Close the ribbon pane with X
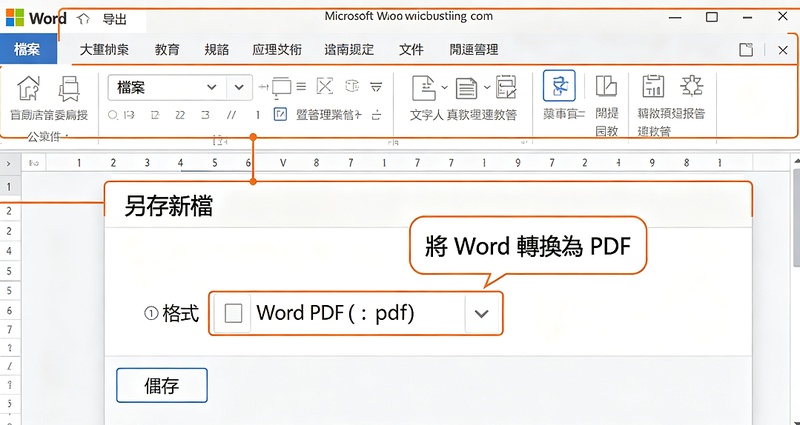The image size is (800, 425). pos(783,50)
